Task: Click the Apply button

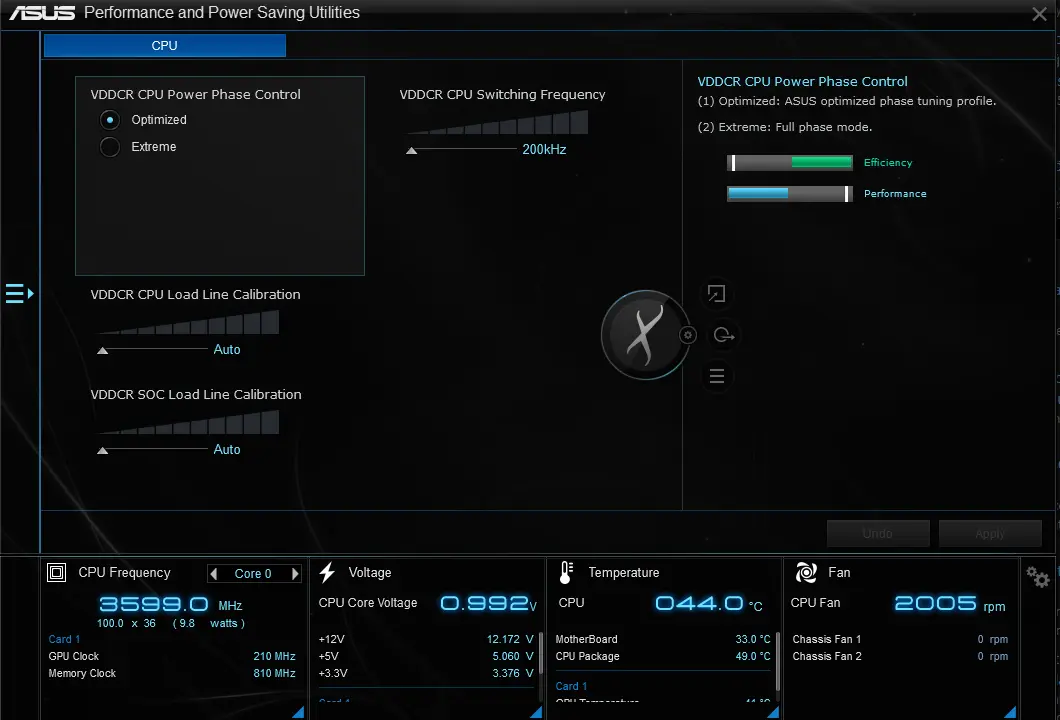Action: tap(990, 533)
